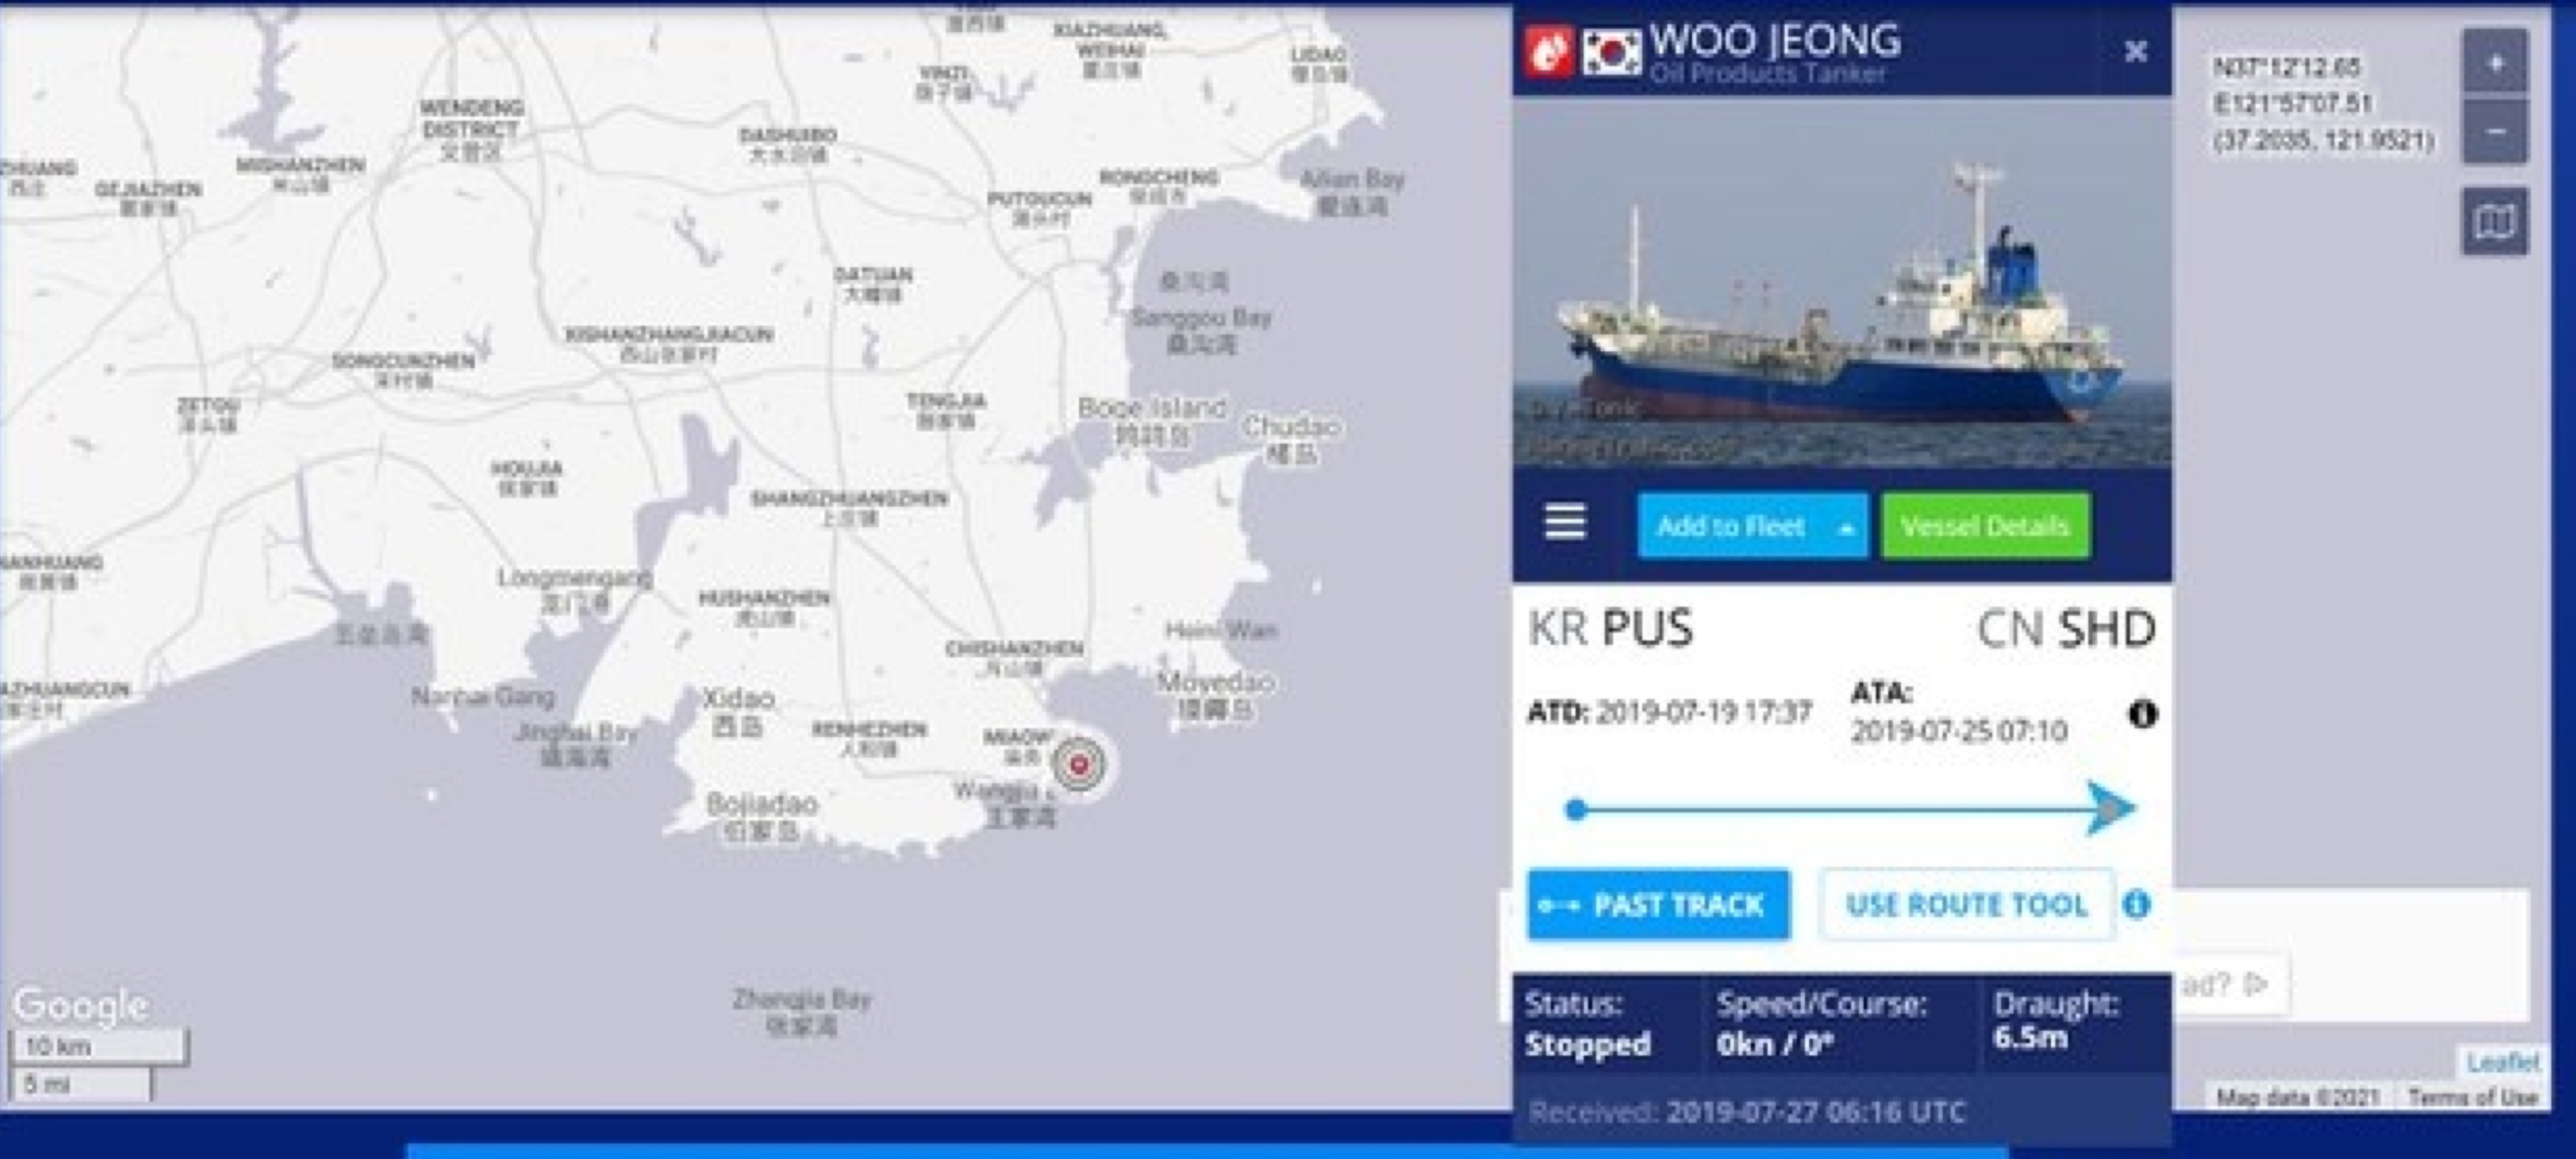Click the blue route tool info icon
The width and height of the screenshot is (2576, 1159).
click(2137, 904)
